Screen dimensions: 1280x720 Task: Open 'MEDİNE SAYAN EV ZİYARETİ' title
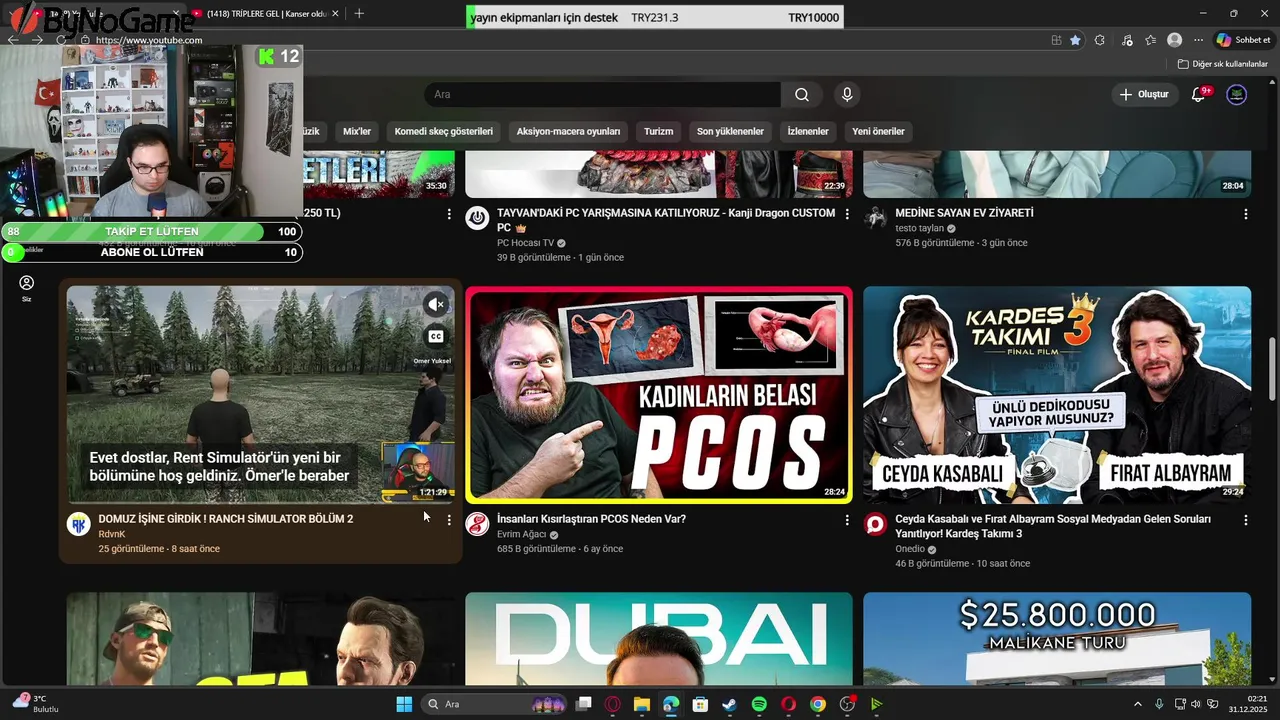coord(964,213)
